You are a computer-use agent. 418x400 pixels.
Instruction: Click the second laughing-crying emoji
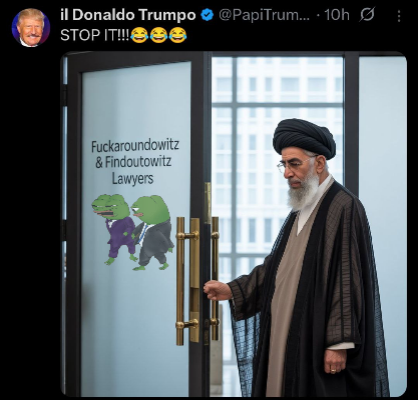click(158, 35)
